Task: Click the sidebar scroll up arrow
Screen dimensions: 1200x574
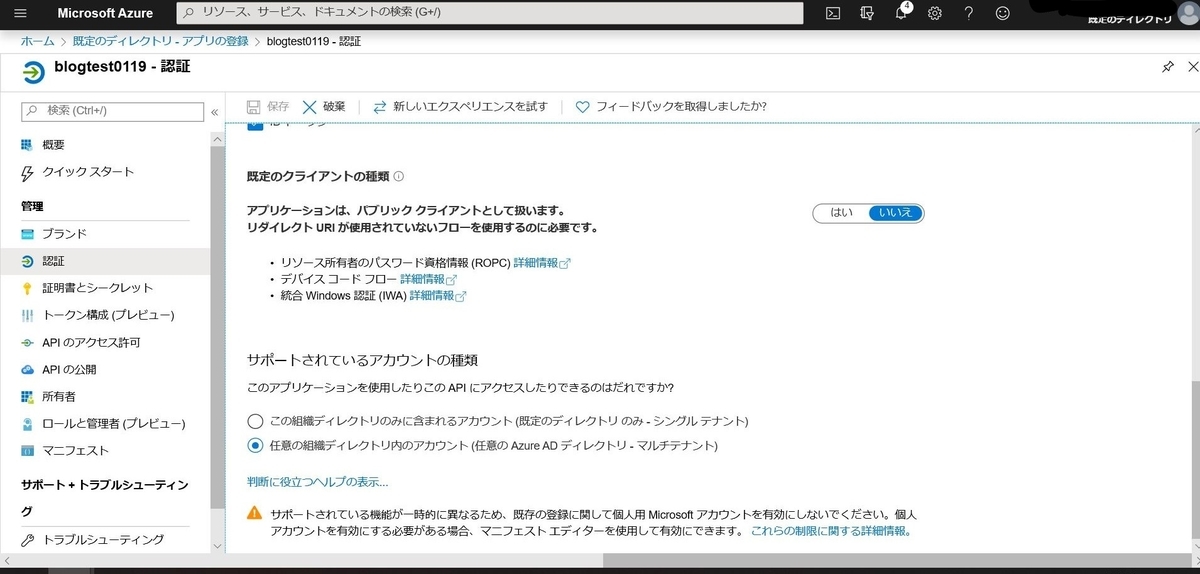Action: click(x=218, y=137)
